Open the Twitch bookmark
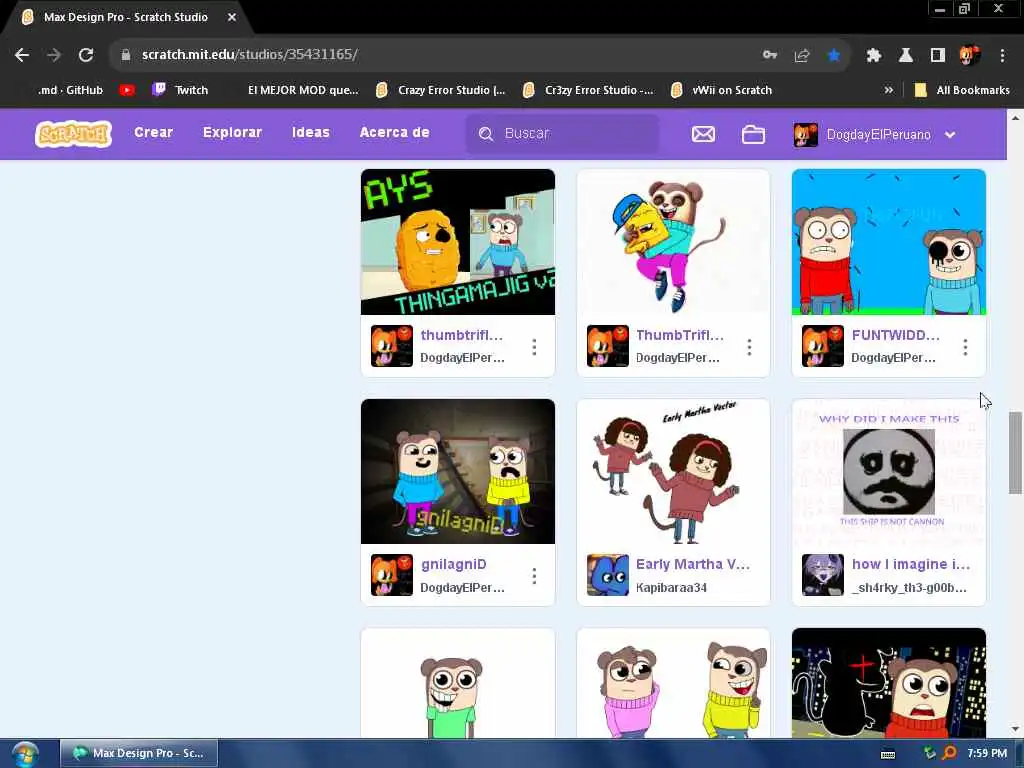Image resolution: width=1024 pixels, height=768 pixels. coord(180,90)
